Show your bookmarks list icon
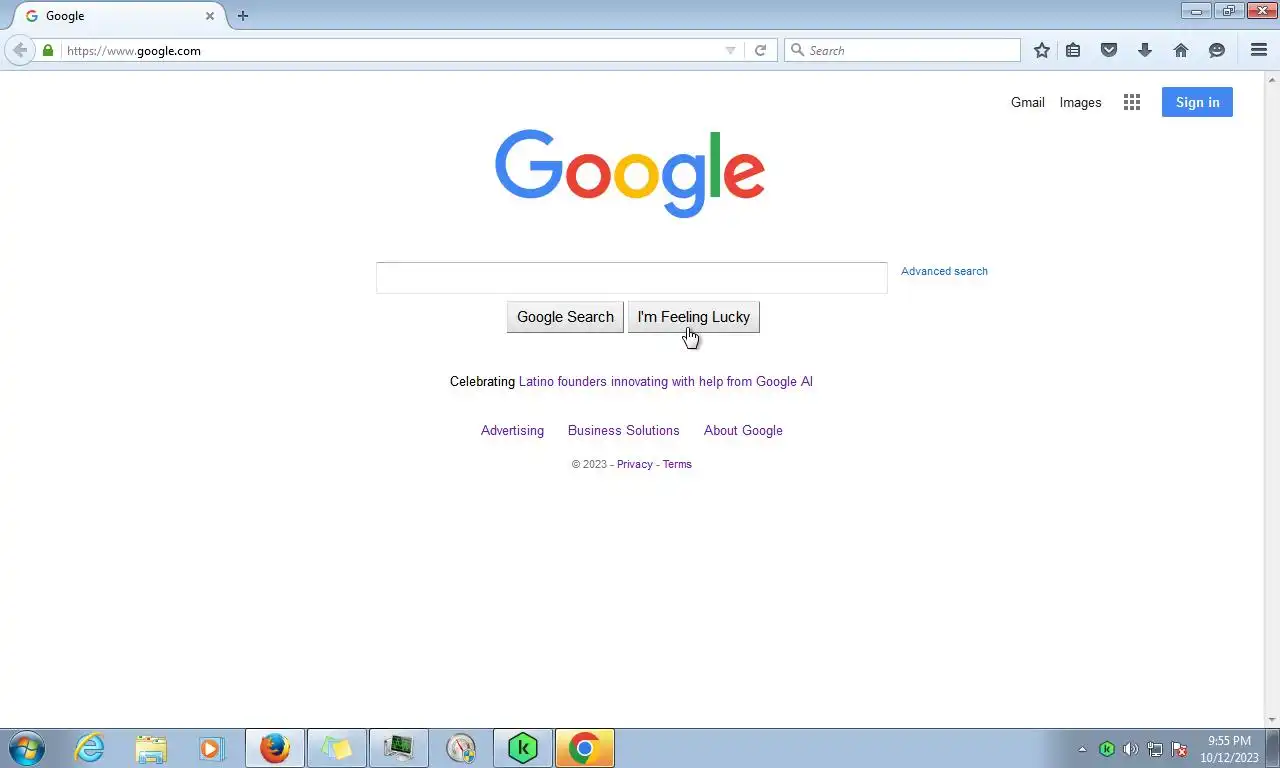The height and width of the screenshot is (768, 1280). click(1073, 50)
